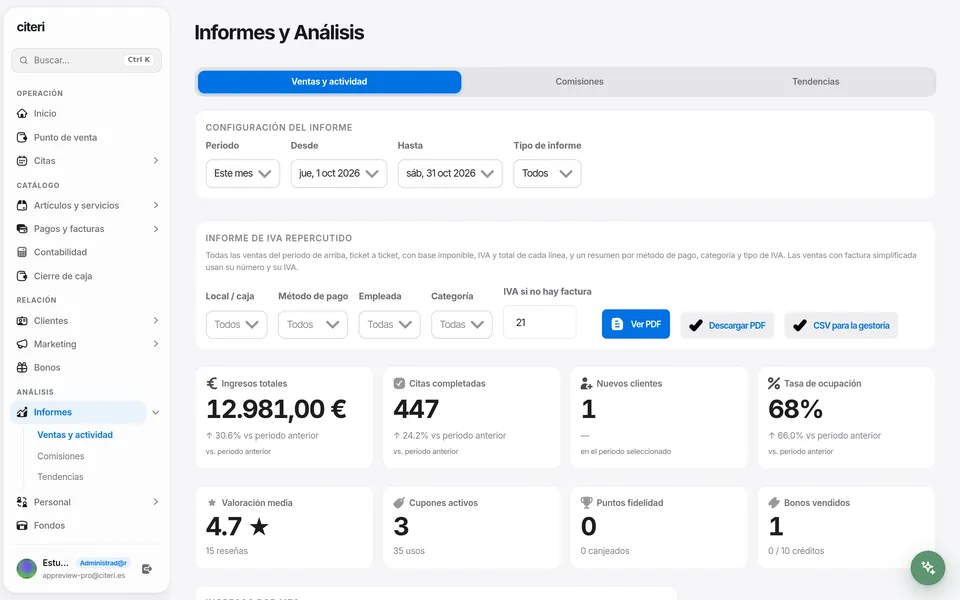The height and width of the screenshot is (600, 960).
Task: Focus the Buscar search field
Action: [86, 60]
